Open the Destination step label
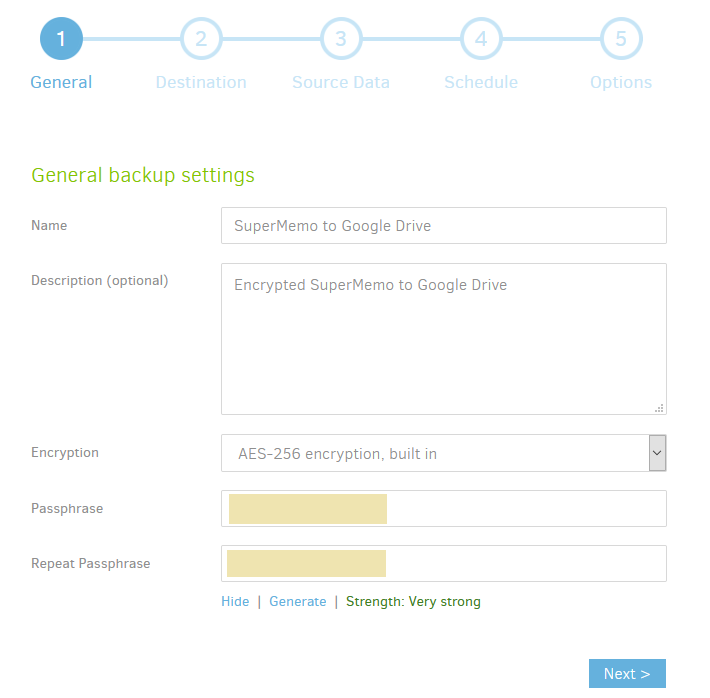This screenshot has height=698, width=710. [201, 82]
